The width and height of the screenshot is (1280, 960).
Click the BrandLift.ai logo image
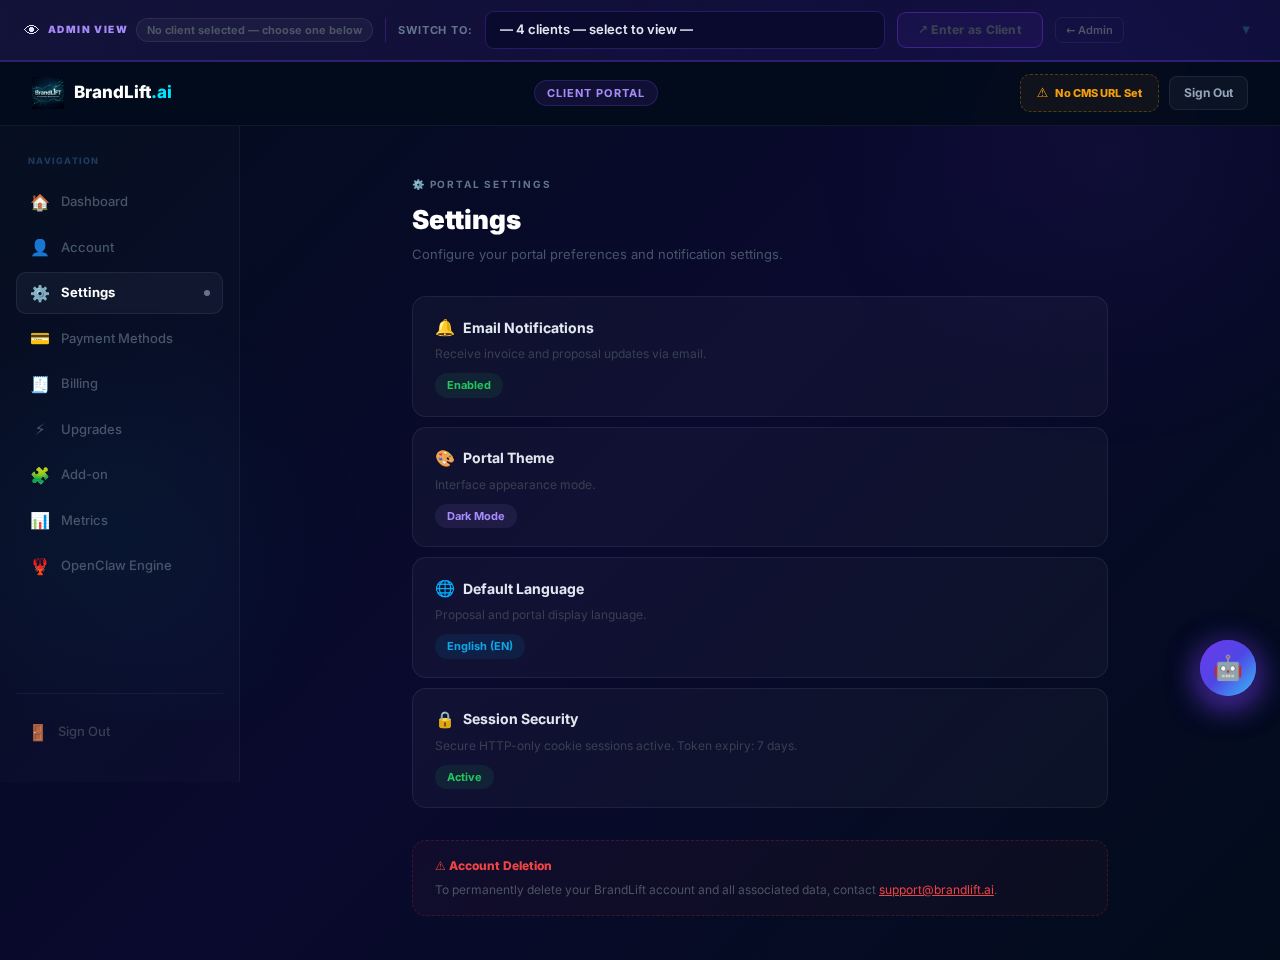click(48, 92)
